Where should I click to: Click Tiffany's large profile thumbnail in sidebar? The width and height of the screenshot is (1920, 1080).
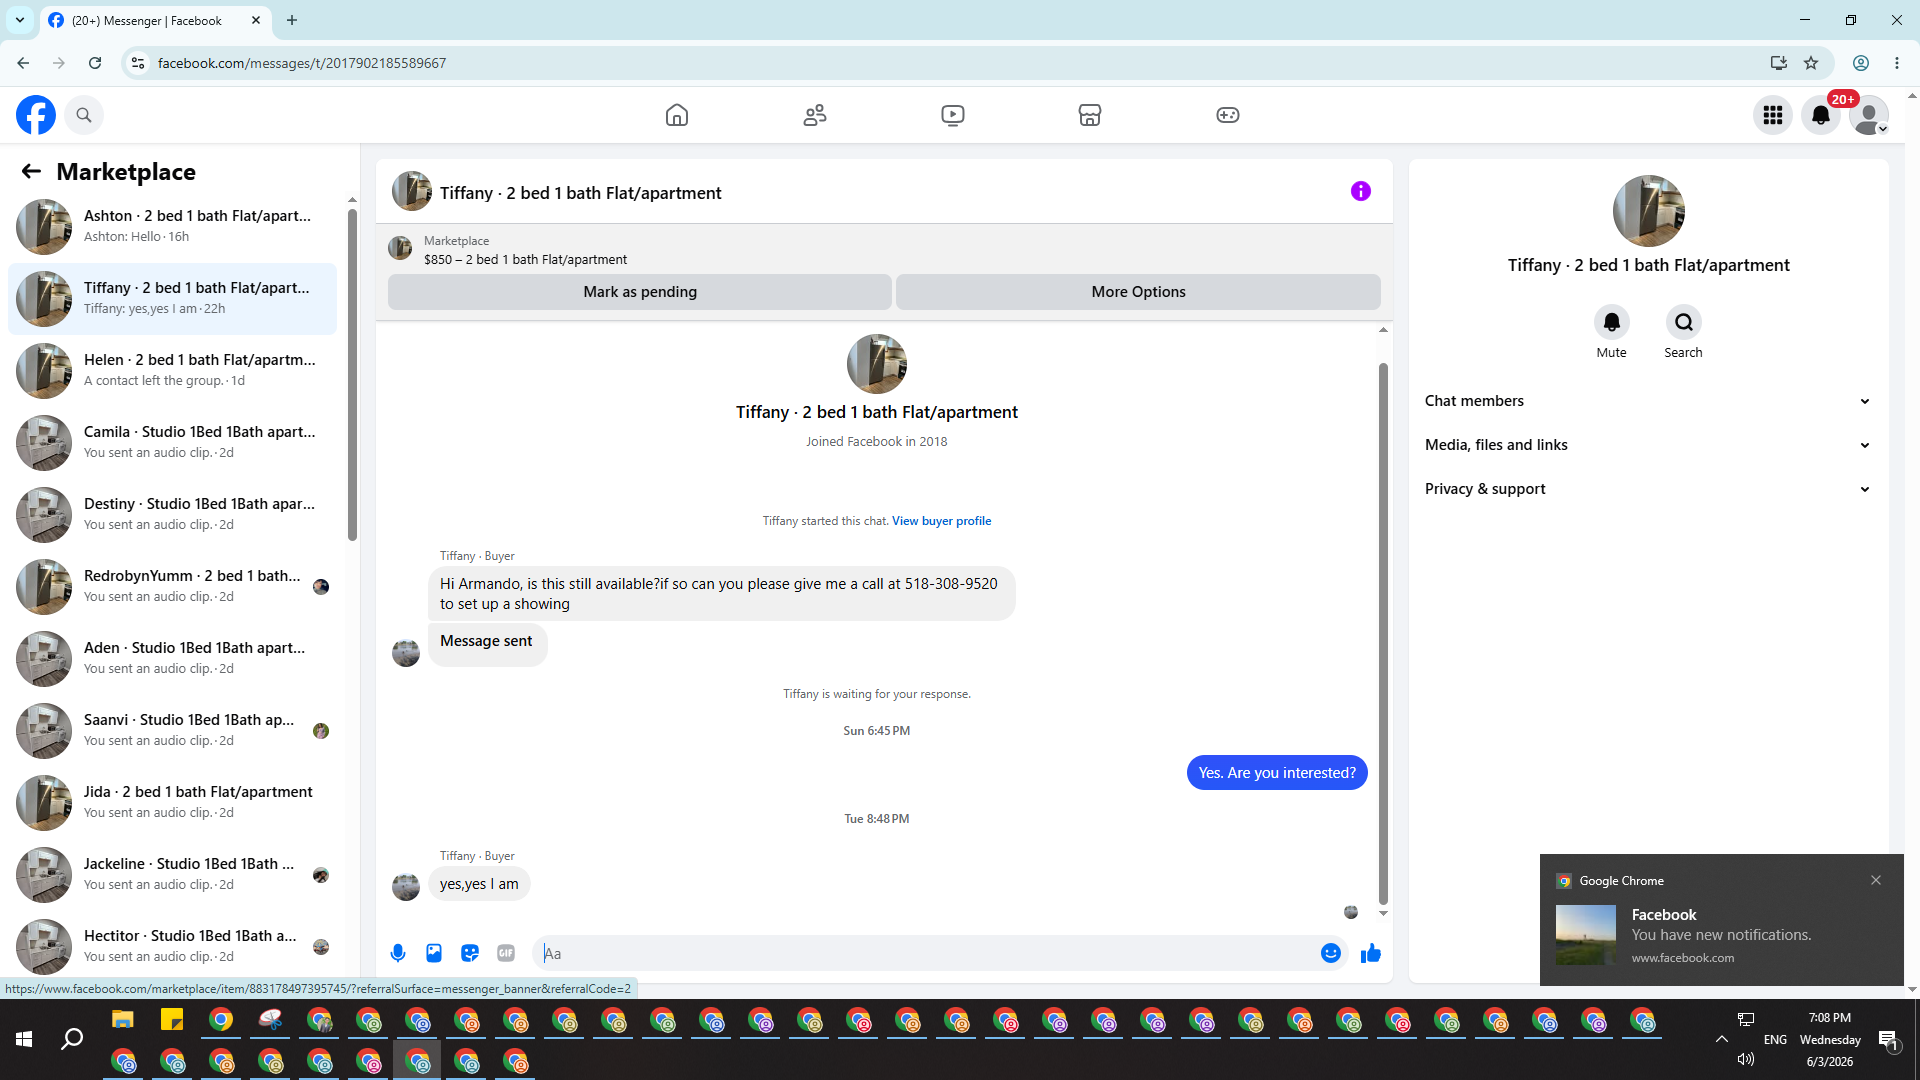point(1649,211)
